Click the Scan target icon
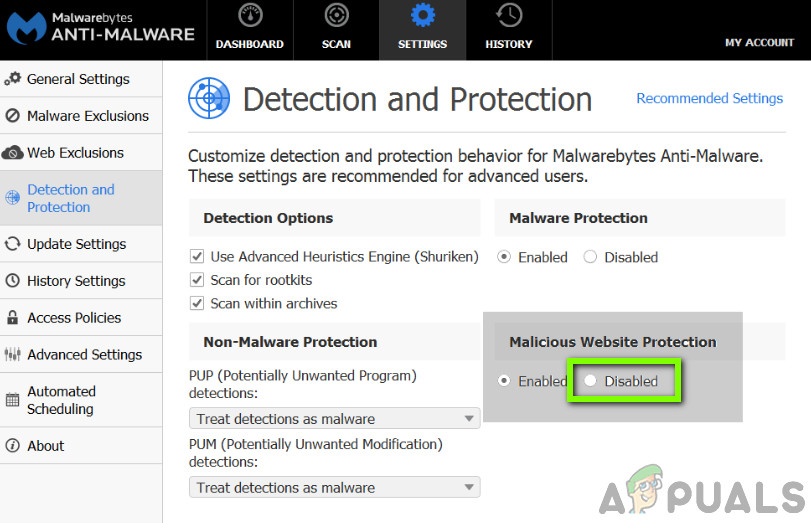This screenshot has width=811, height=523. coord(337,17)
